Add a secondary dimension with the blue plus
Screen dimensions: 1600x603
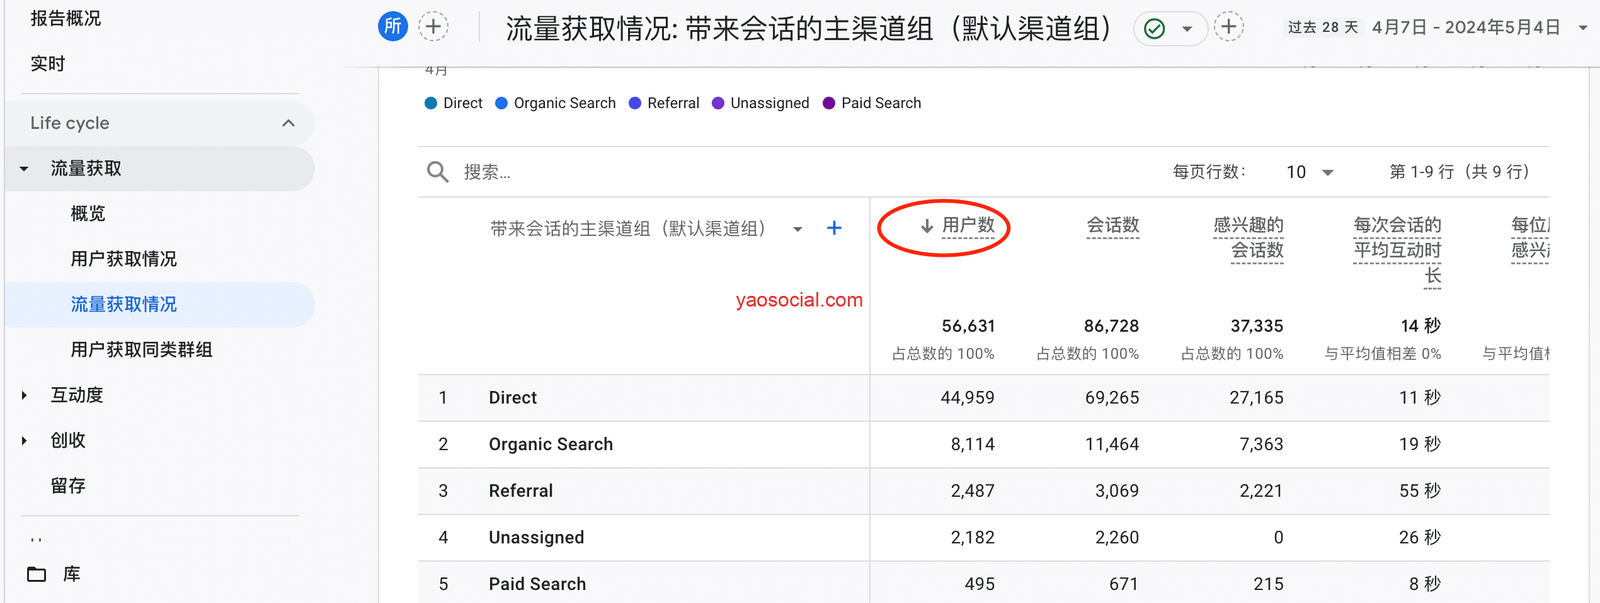tap(834, 229)
